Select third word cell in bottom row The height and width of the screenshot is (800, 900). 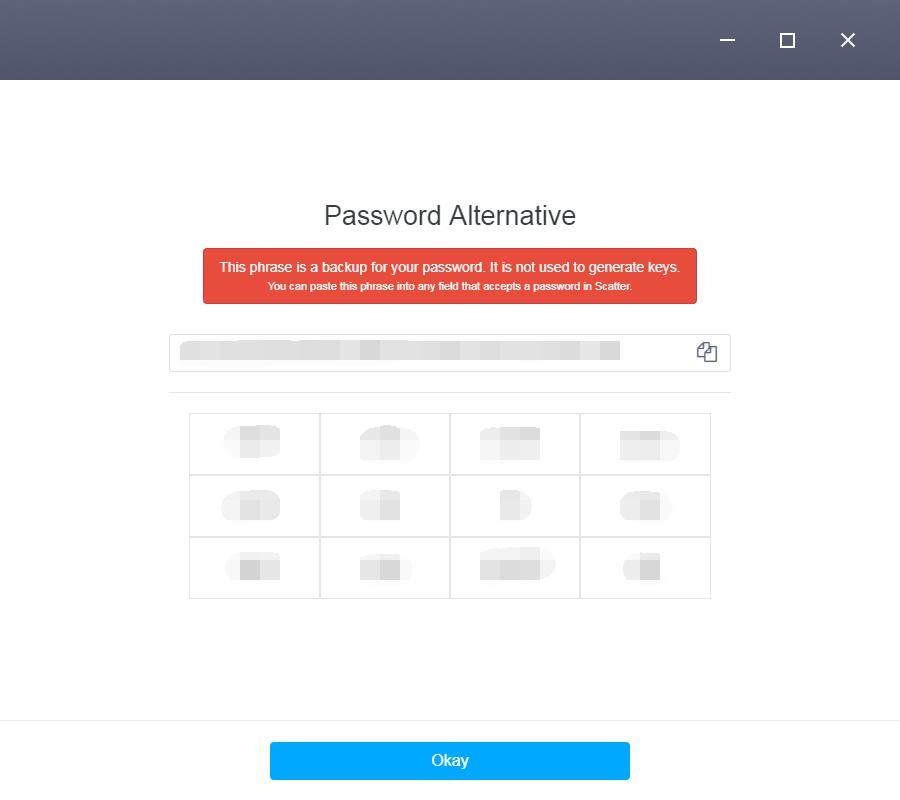point(515,568)
